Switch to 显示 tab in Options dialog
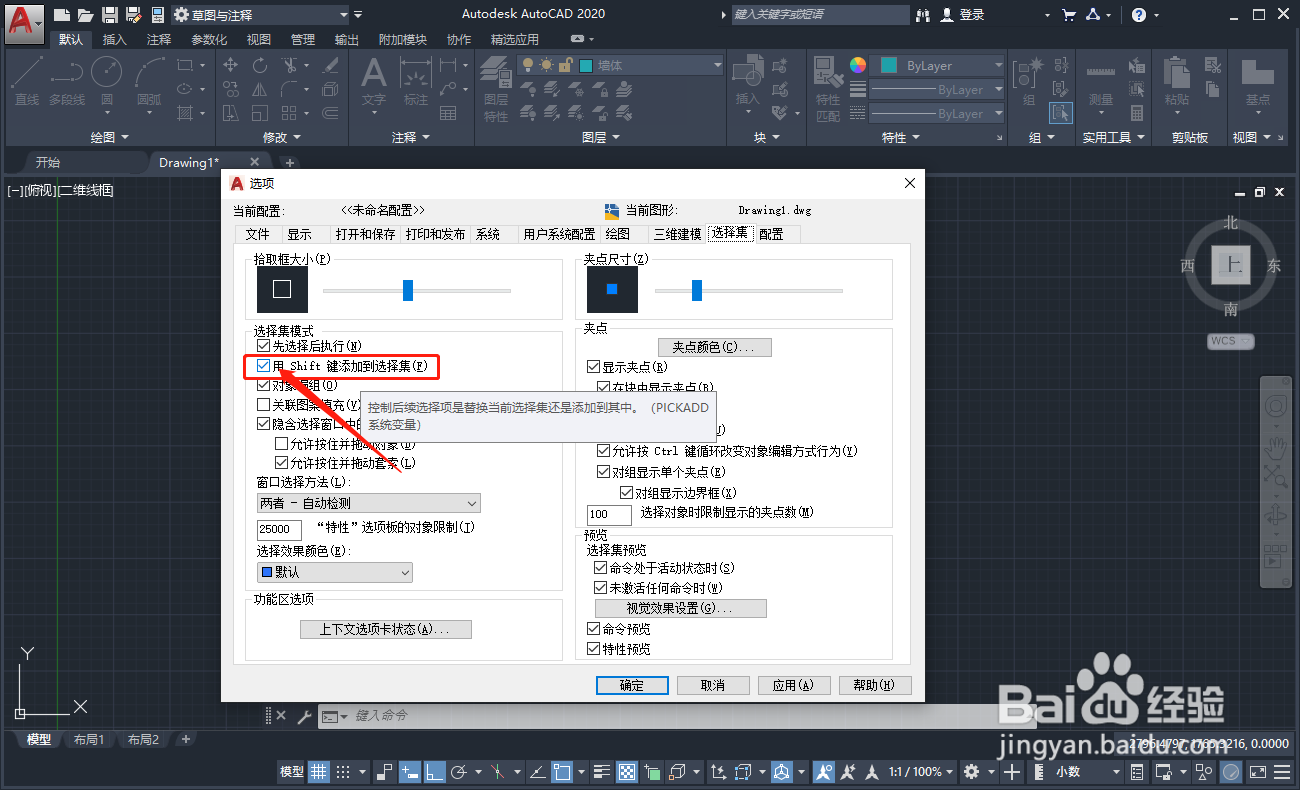1300x790 pixels. pyautogui.click(x=299, y=234)
